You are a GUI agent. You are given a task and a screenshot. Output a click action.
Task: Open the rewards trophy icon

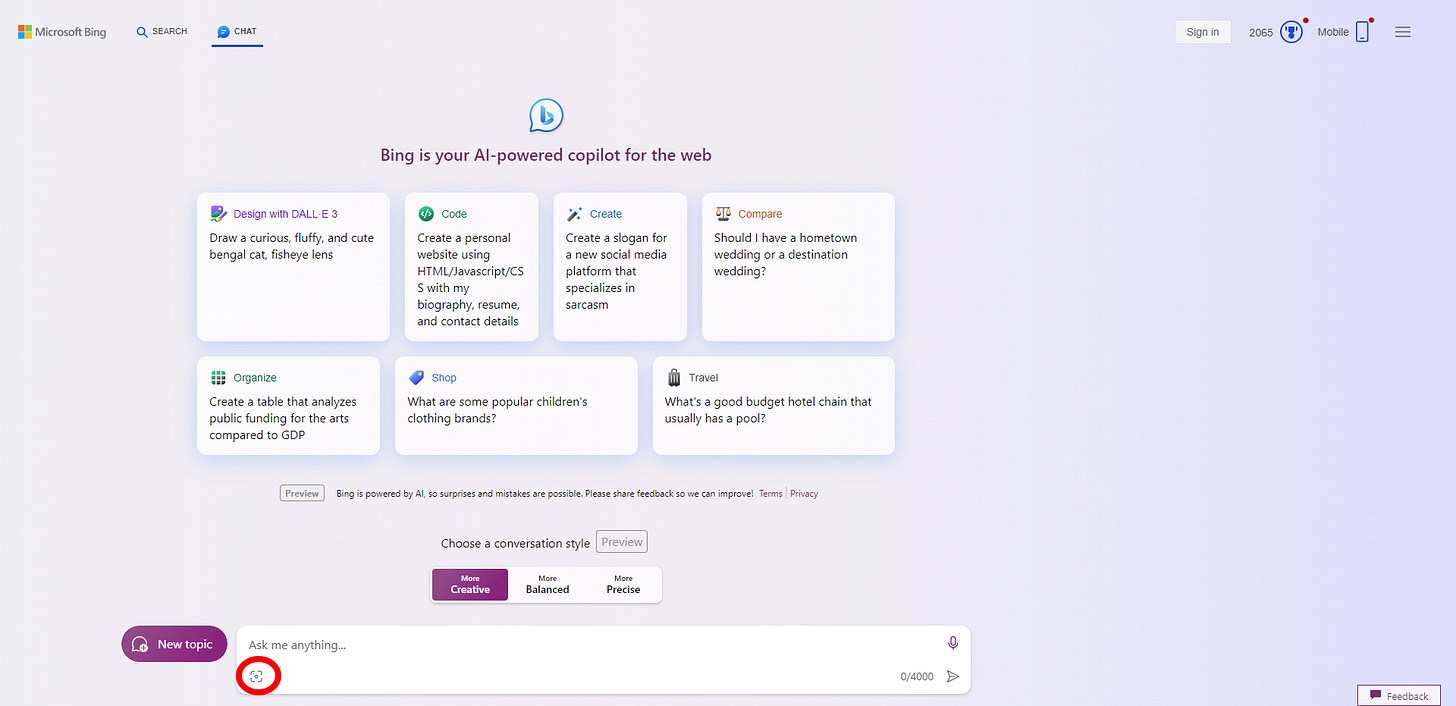(1292, 32)
